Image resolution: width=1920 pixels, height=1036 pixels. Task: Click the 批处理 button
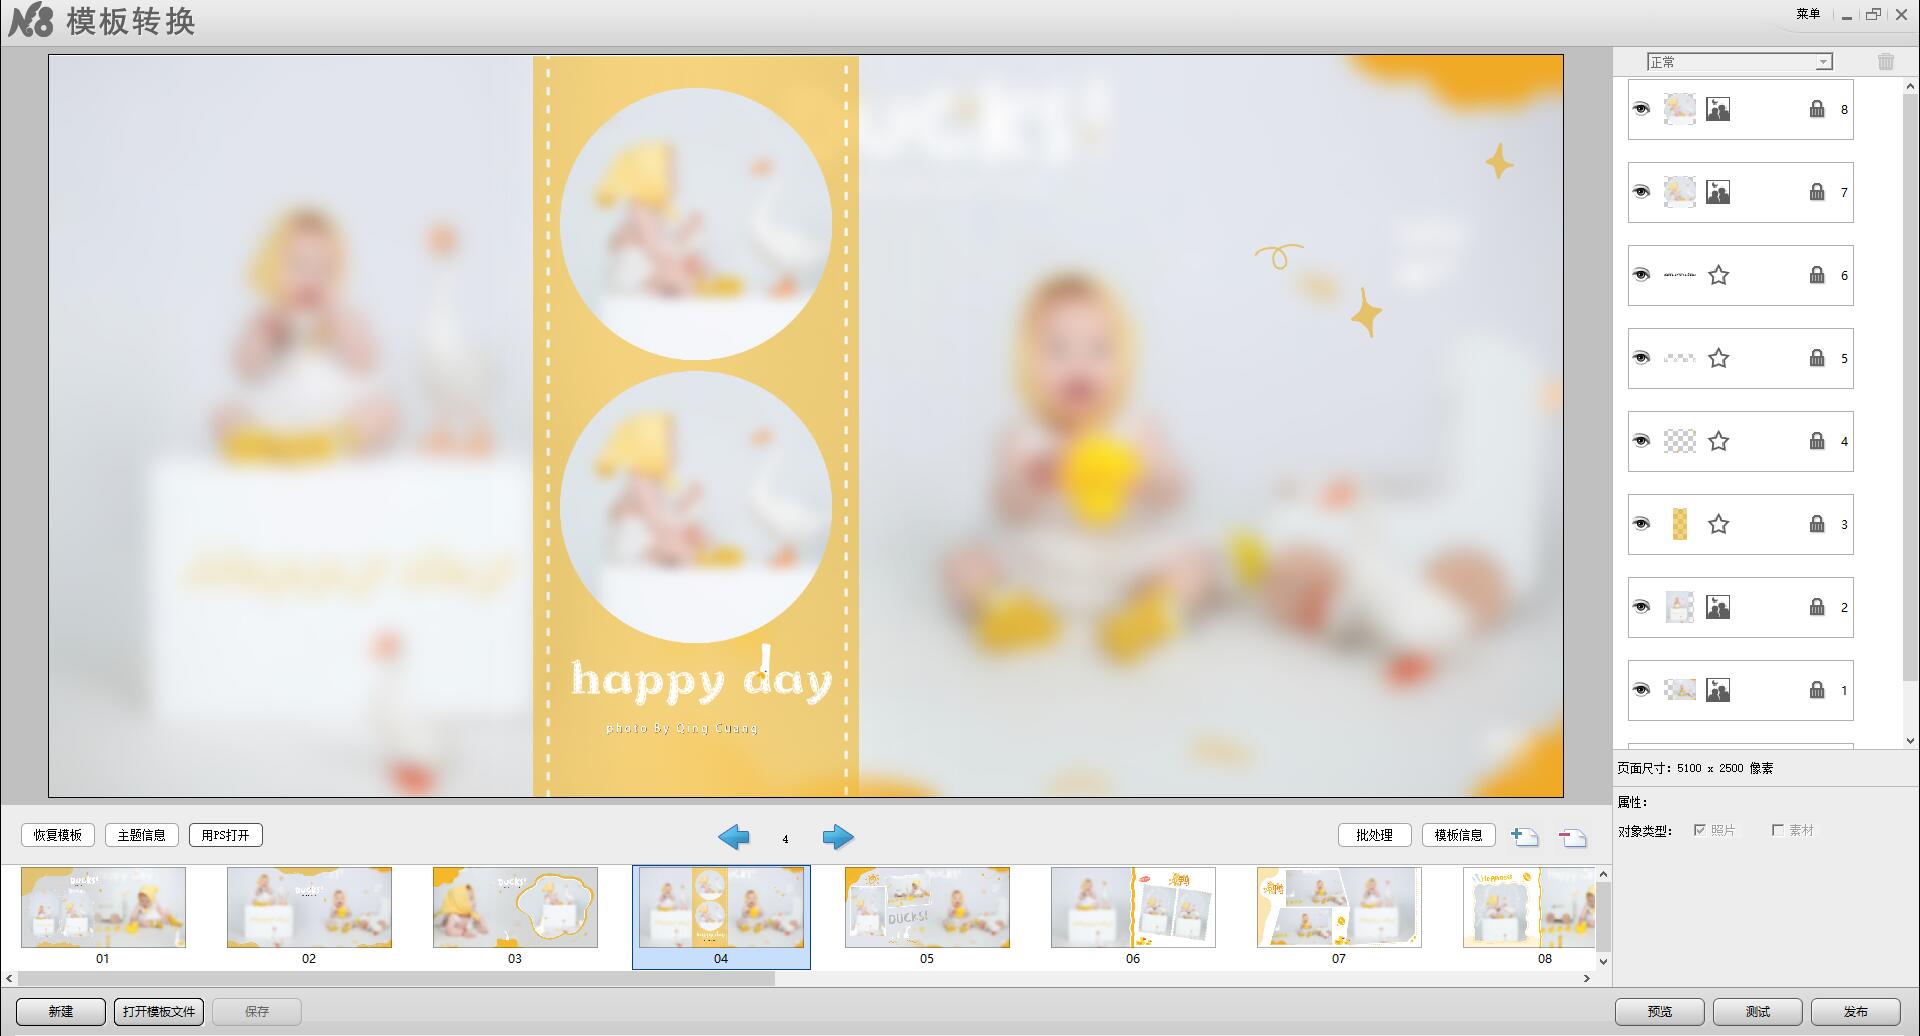coord(1374,835)
